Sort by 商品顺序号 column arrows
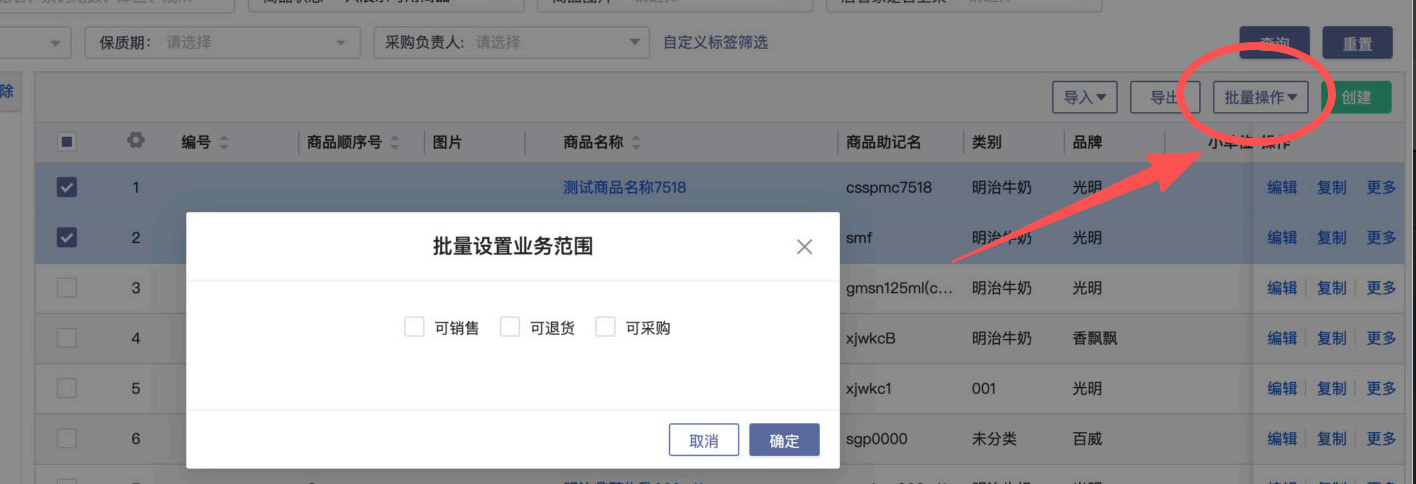The width and height of the screenshot is (1416, 484). click(395, 143)
